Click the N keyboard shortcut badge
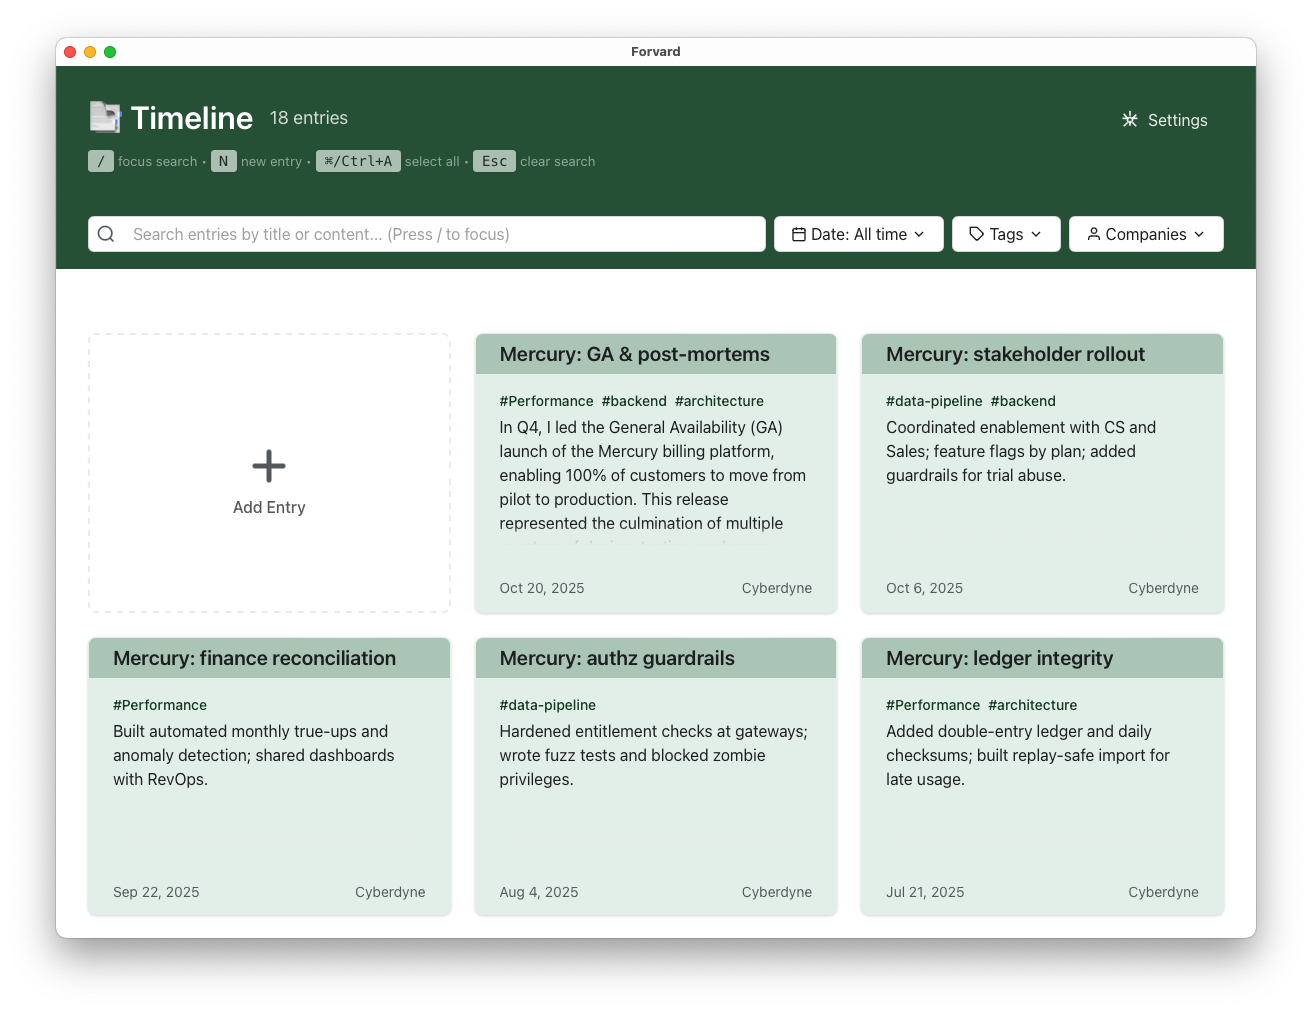The height and width of the screenshot is (1012, 1312). click(x=223, y=160)
